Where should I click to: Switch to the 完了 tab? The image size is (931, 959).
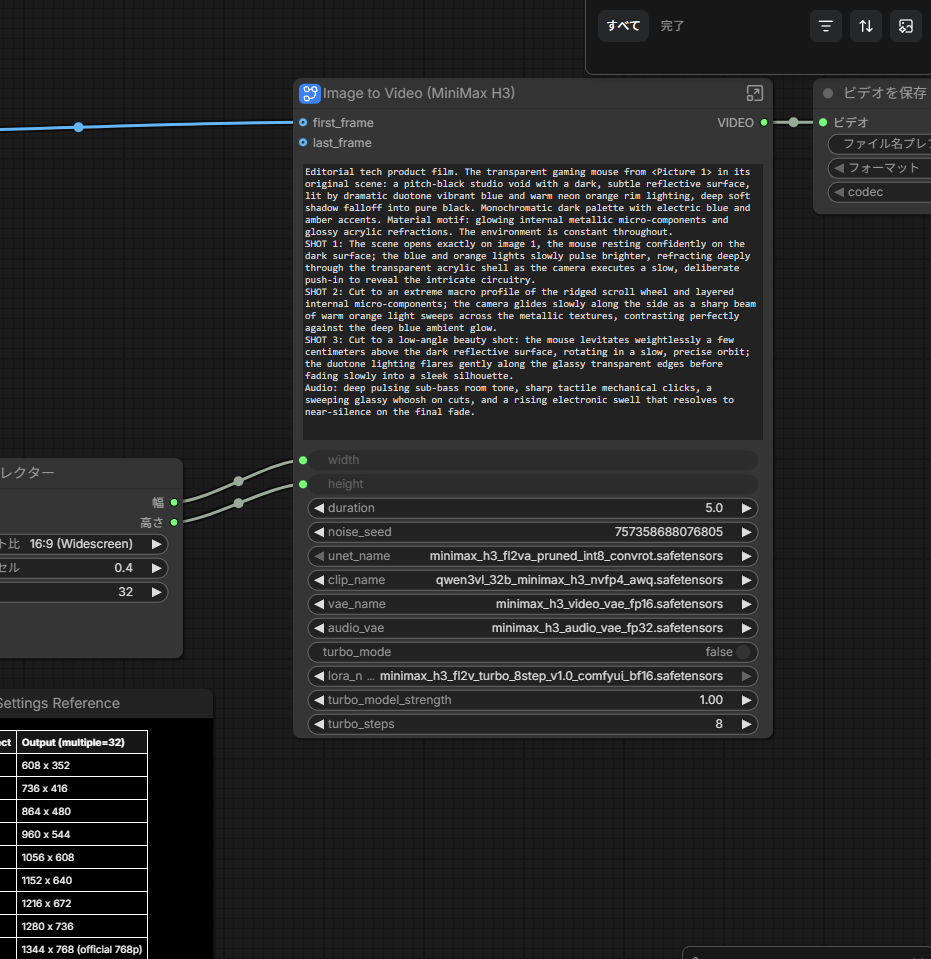coord(672,26)
